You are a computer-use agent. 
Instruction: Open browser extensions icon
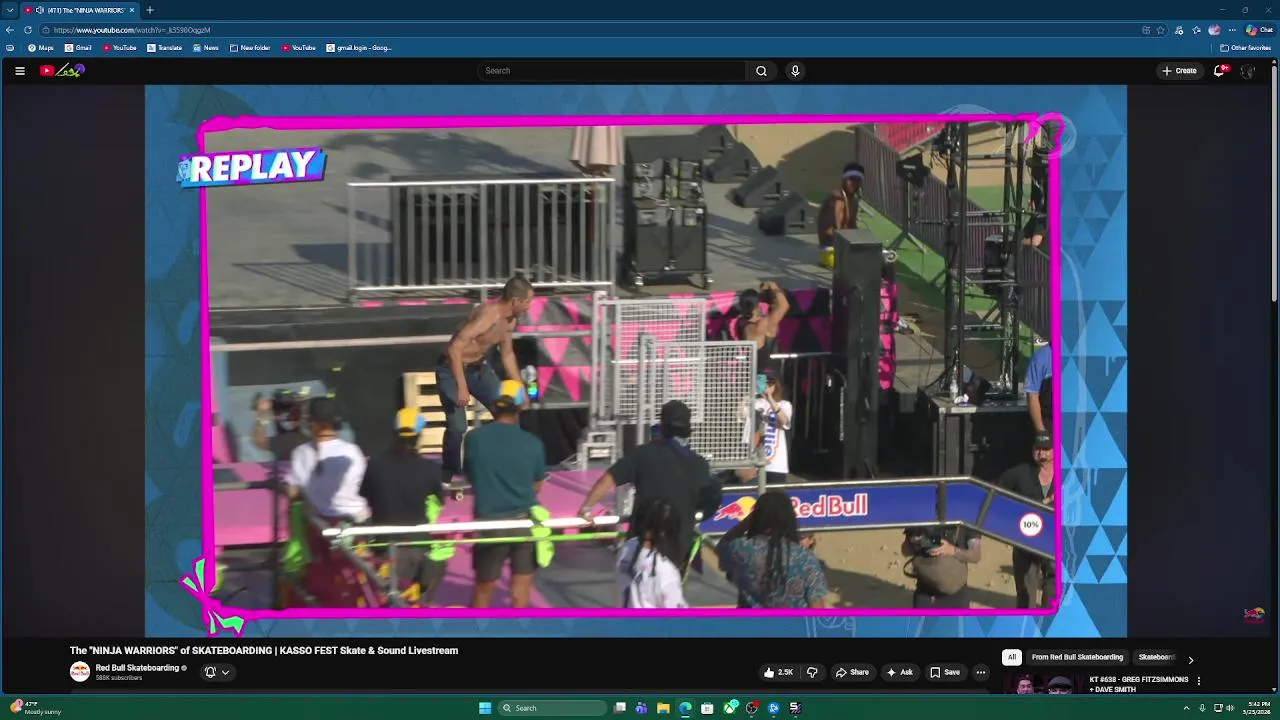pyautogui.click(x=1180, y=30)
